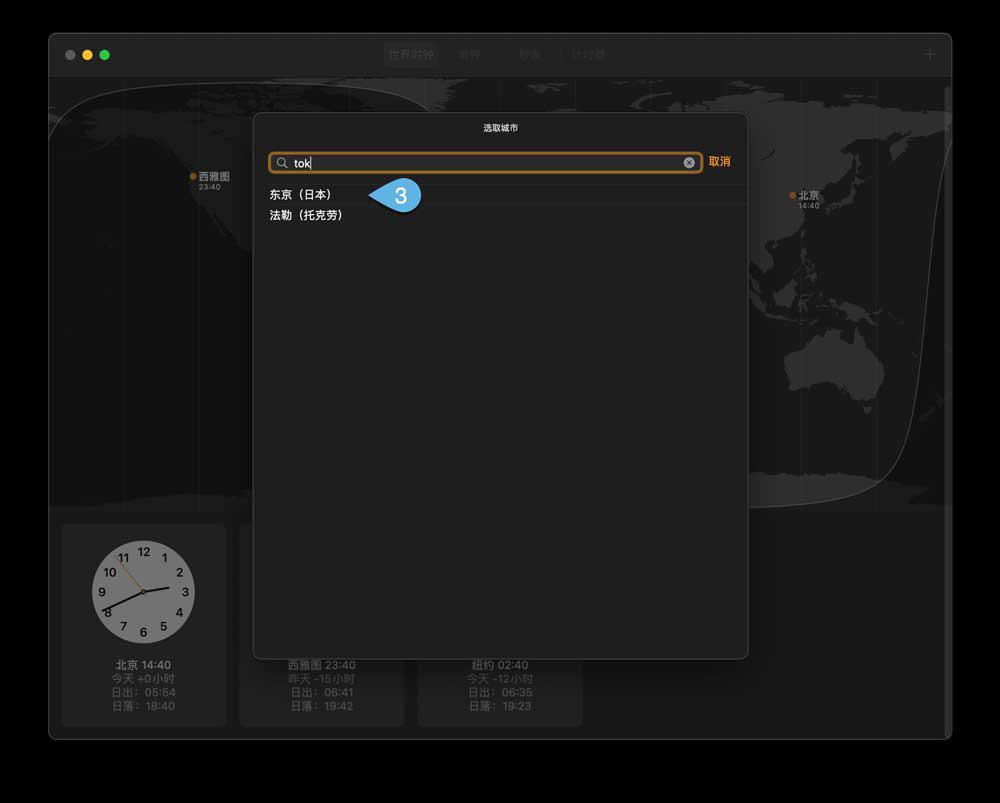Image resolution: width=1000 pixels, height=803 pixels.
Task: Click the Seattle orange dot on map
Action: (x=193, y=176)
